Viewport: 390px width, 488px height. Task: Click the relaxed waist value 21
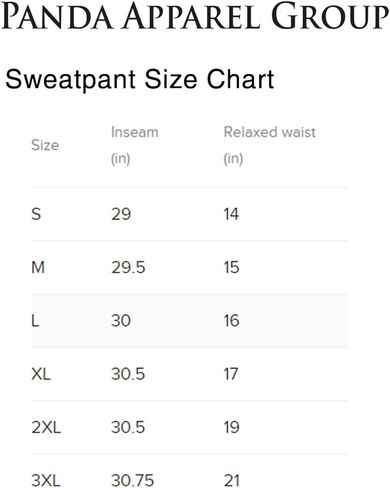pyautogui.click(x=232, y=480)
